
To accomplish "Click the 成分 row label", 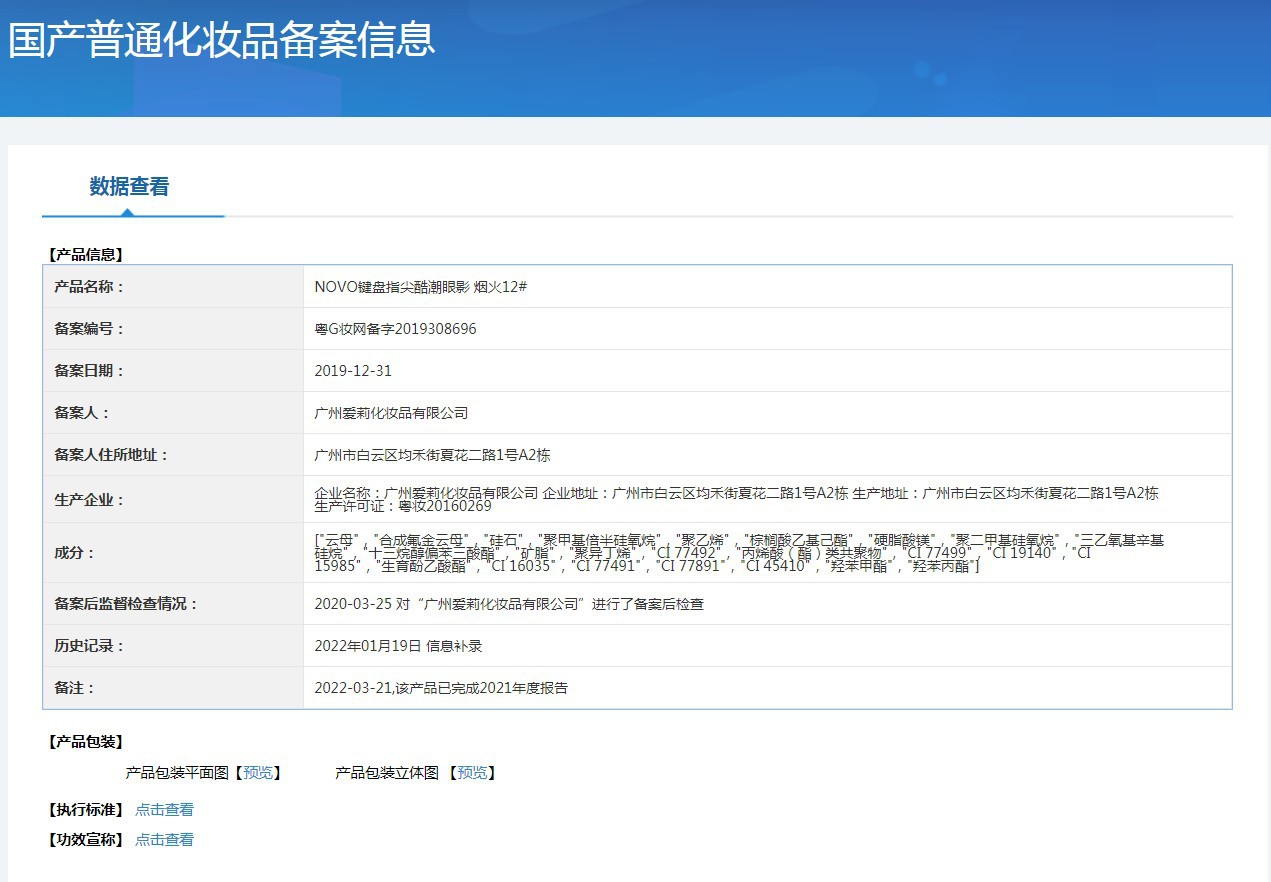I will click(x=75, y=553).
